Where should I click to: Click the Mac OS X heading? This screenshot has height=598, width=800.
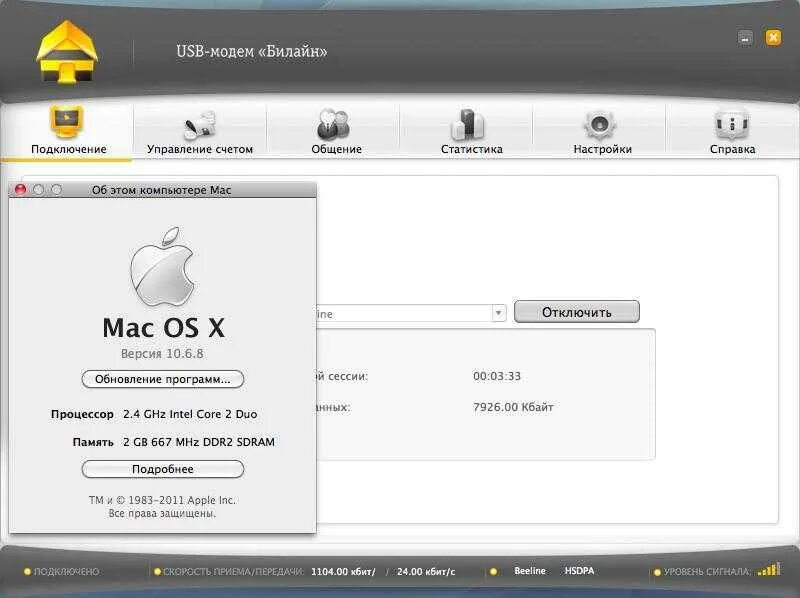pos(163,328)
